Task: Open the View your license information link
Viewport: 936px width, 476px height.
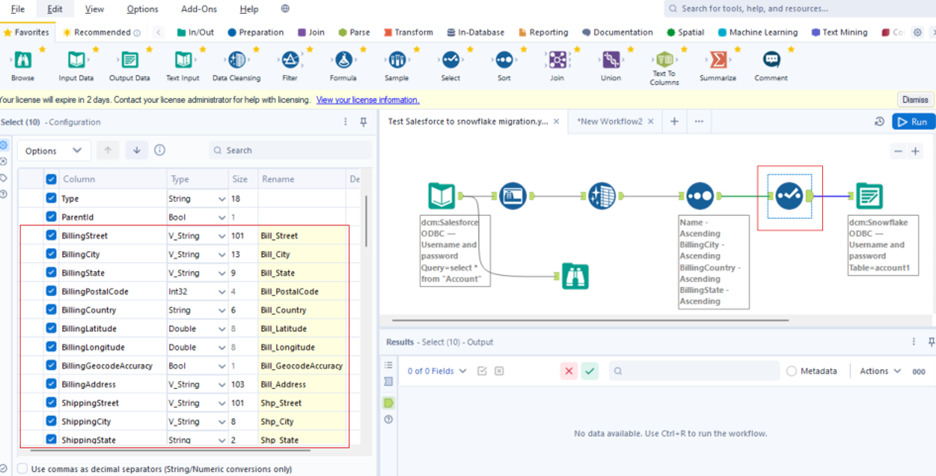Action: tap(367, 100)
